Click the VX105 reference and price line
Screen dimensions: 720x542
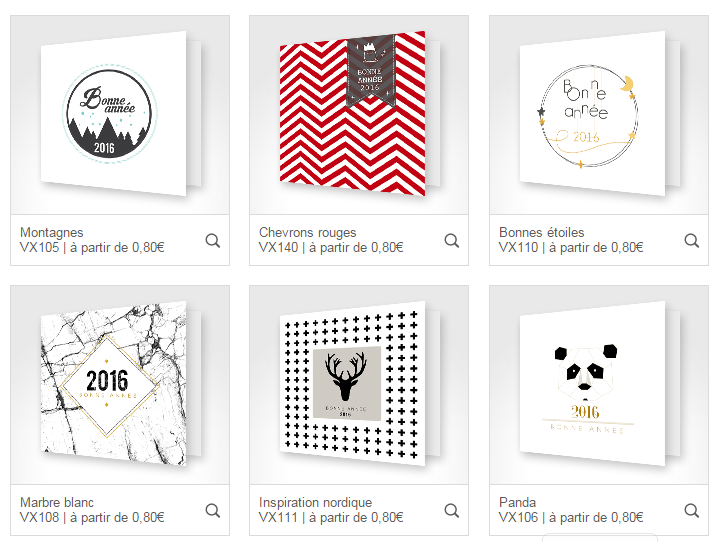click(x=92, y=248)
